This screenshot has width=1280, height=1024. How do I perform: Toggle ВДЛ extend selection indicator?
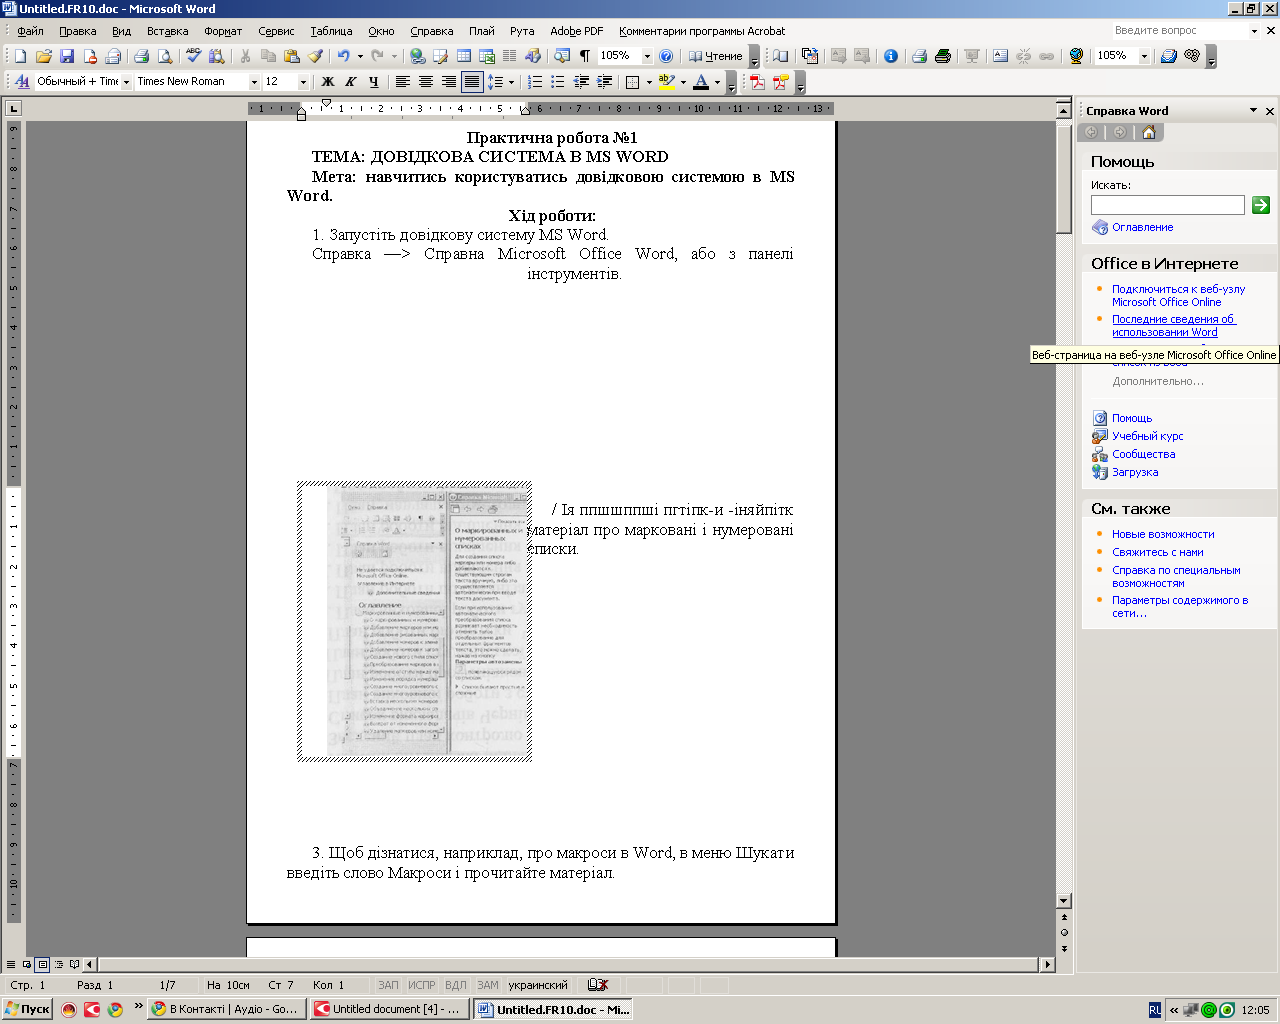(455, 985)
